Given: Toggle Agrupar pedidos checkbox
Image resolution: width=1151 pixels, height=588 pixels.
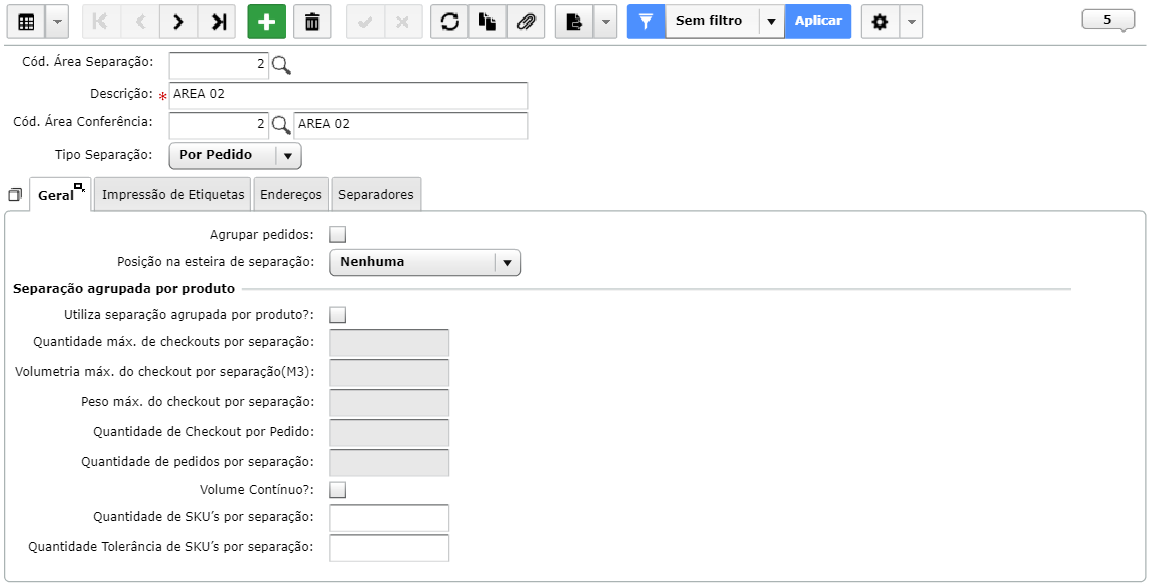Looking at the screenshot, I should pos(338,235).
